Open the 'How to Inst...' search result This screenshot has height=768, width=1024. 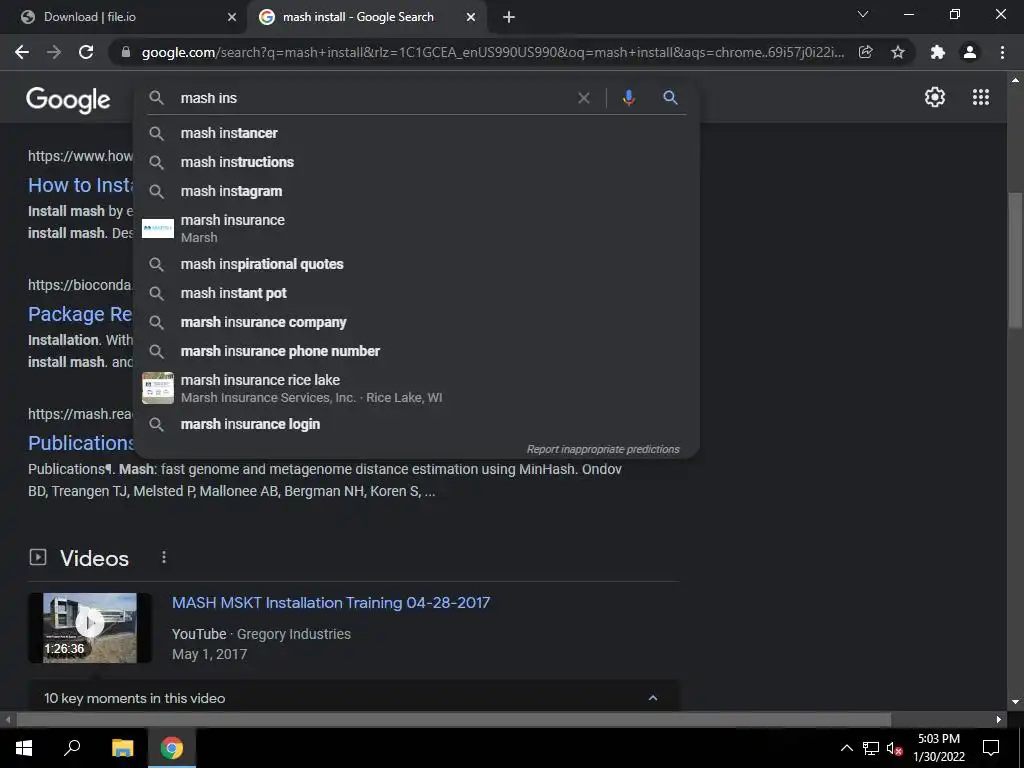point(80,185)
